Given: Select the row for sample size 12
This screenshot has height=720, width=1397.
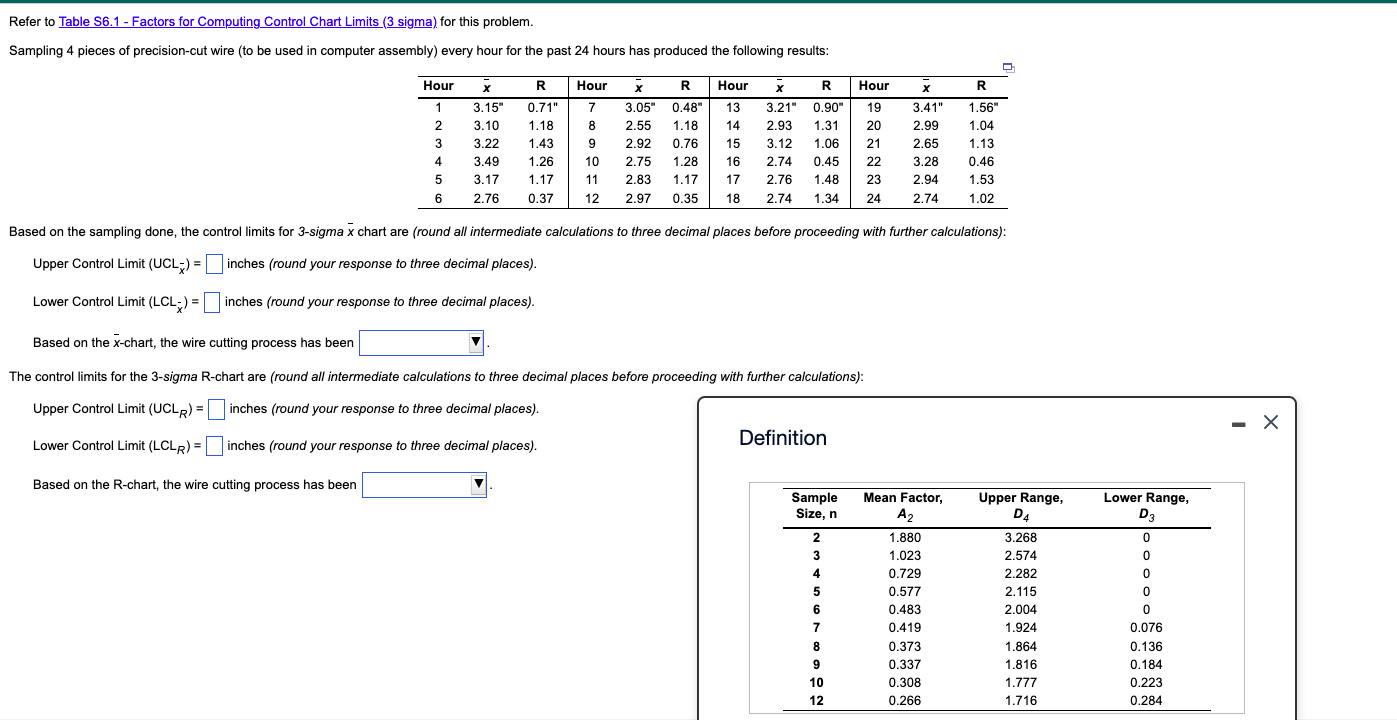Looking at the screenshot, I should [x=817, y=700].
